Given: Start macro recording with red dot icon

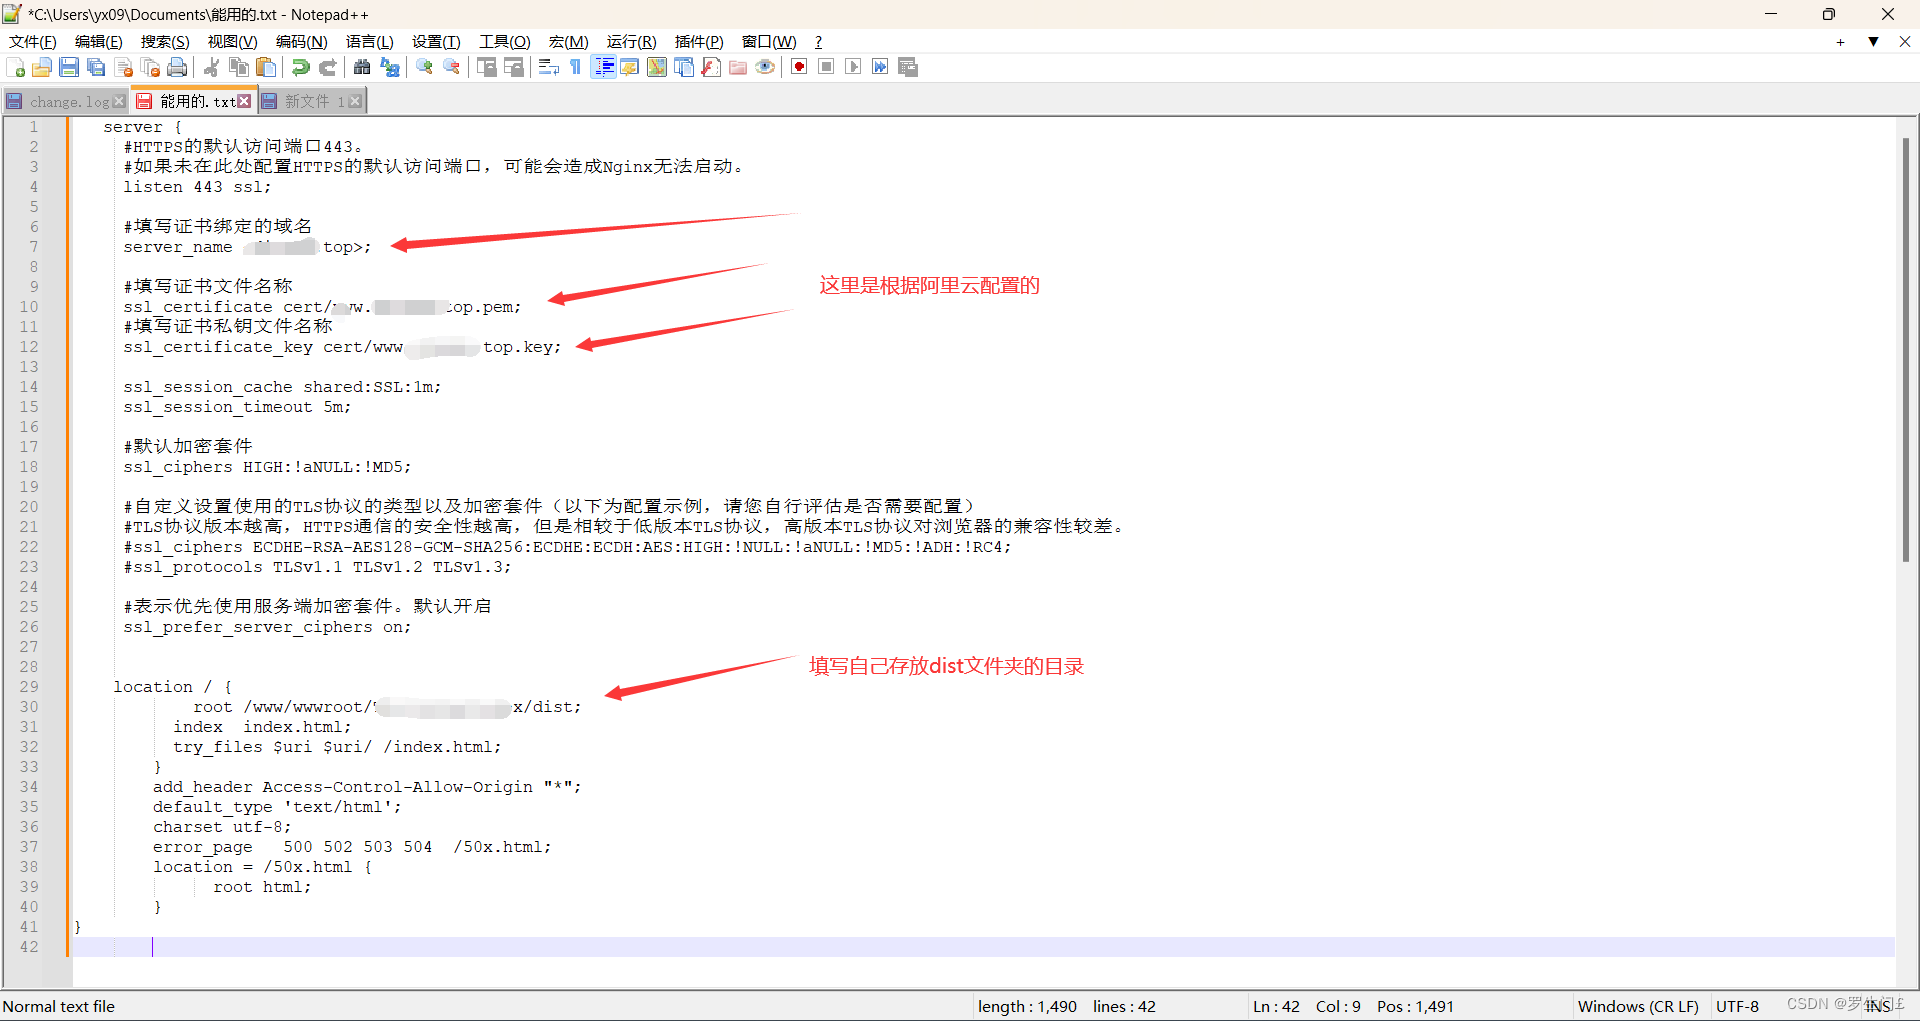Looking at the screenshot, I should [799, 67].
